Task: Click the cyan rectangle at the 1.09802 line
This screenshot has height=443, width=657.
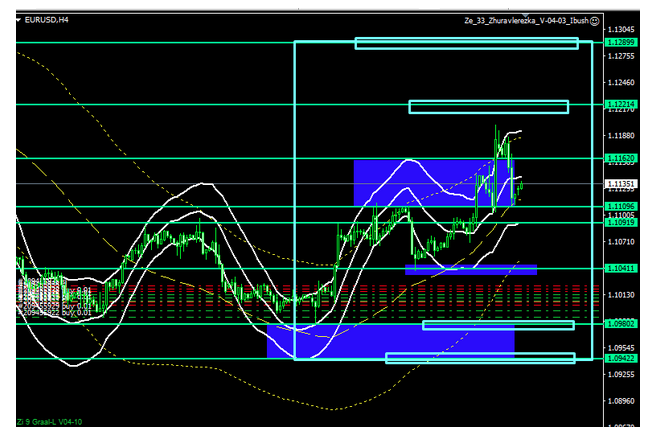Action: click(x=498, y=324)
